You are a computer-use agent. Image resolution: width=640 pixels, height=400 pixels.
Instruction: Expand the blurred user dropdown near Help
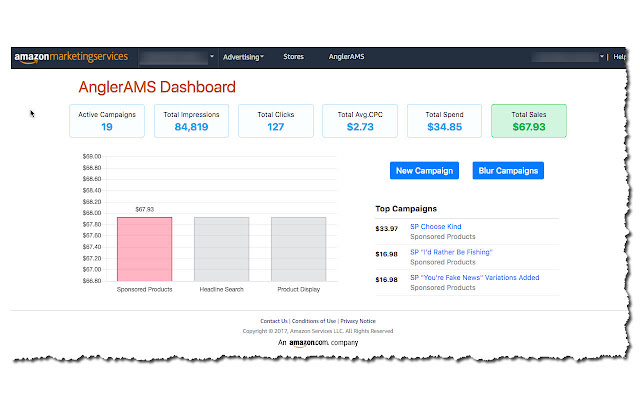point(568,57)
